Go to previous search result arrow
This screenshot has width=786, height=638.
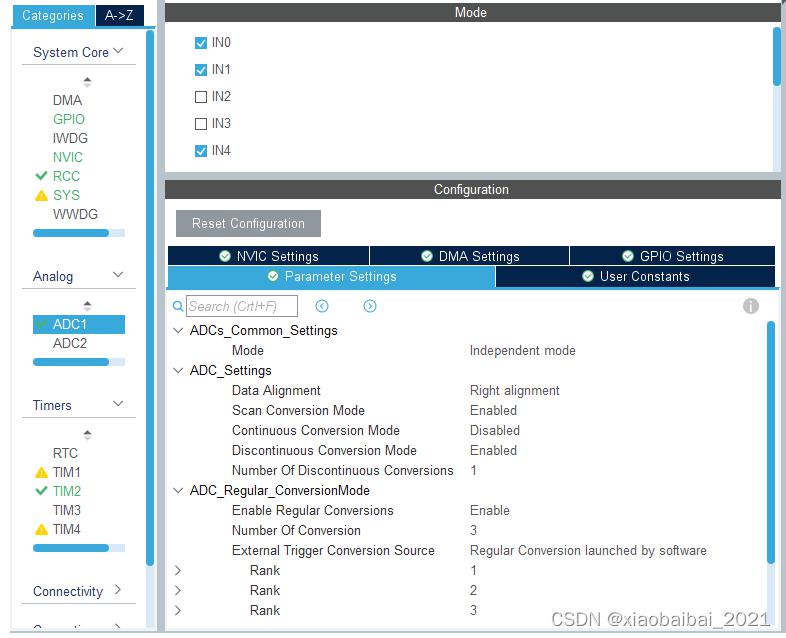(x=322, y=306)
